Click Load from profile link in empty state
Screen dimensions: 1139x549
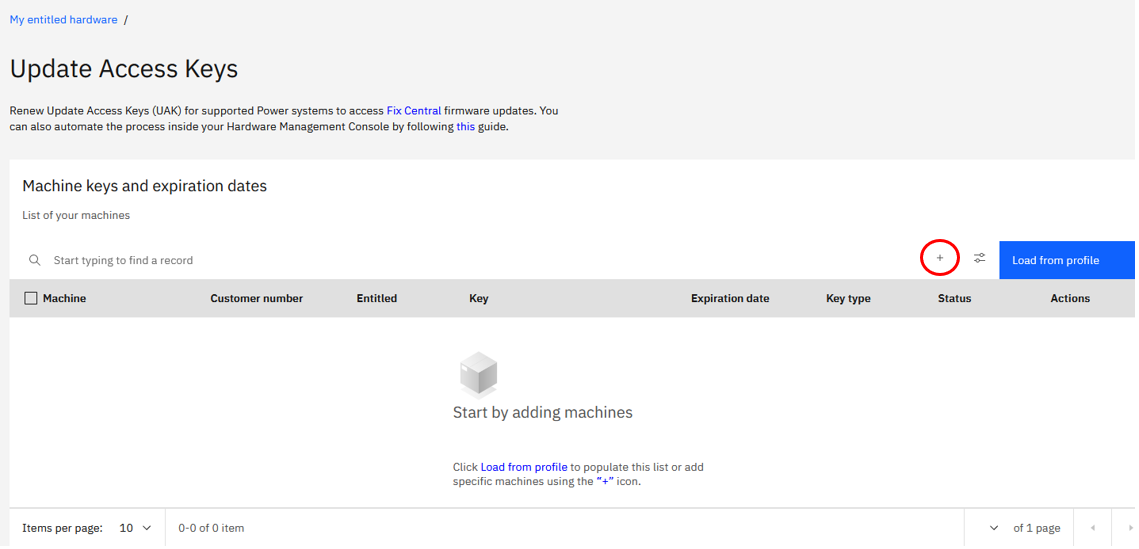pos(524,467)
